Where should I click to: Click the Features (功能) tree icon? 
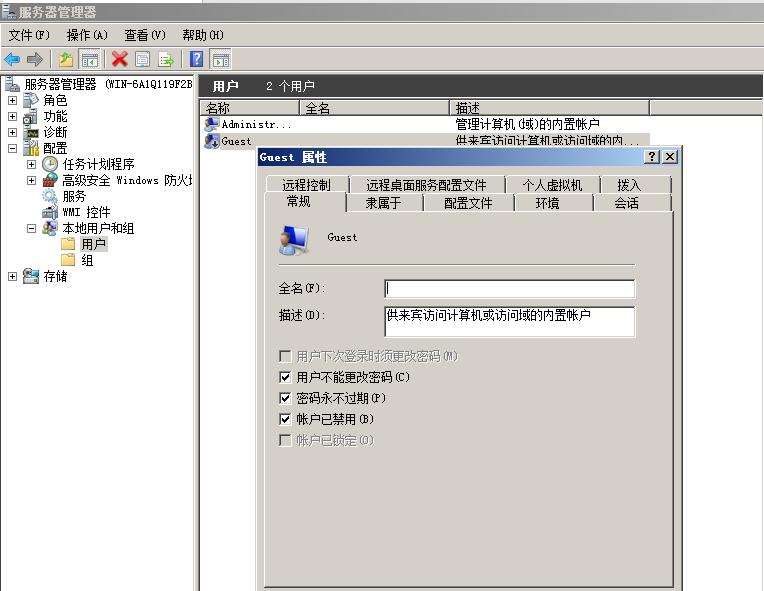click(x=31, y=116)
